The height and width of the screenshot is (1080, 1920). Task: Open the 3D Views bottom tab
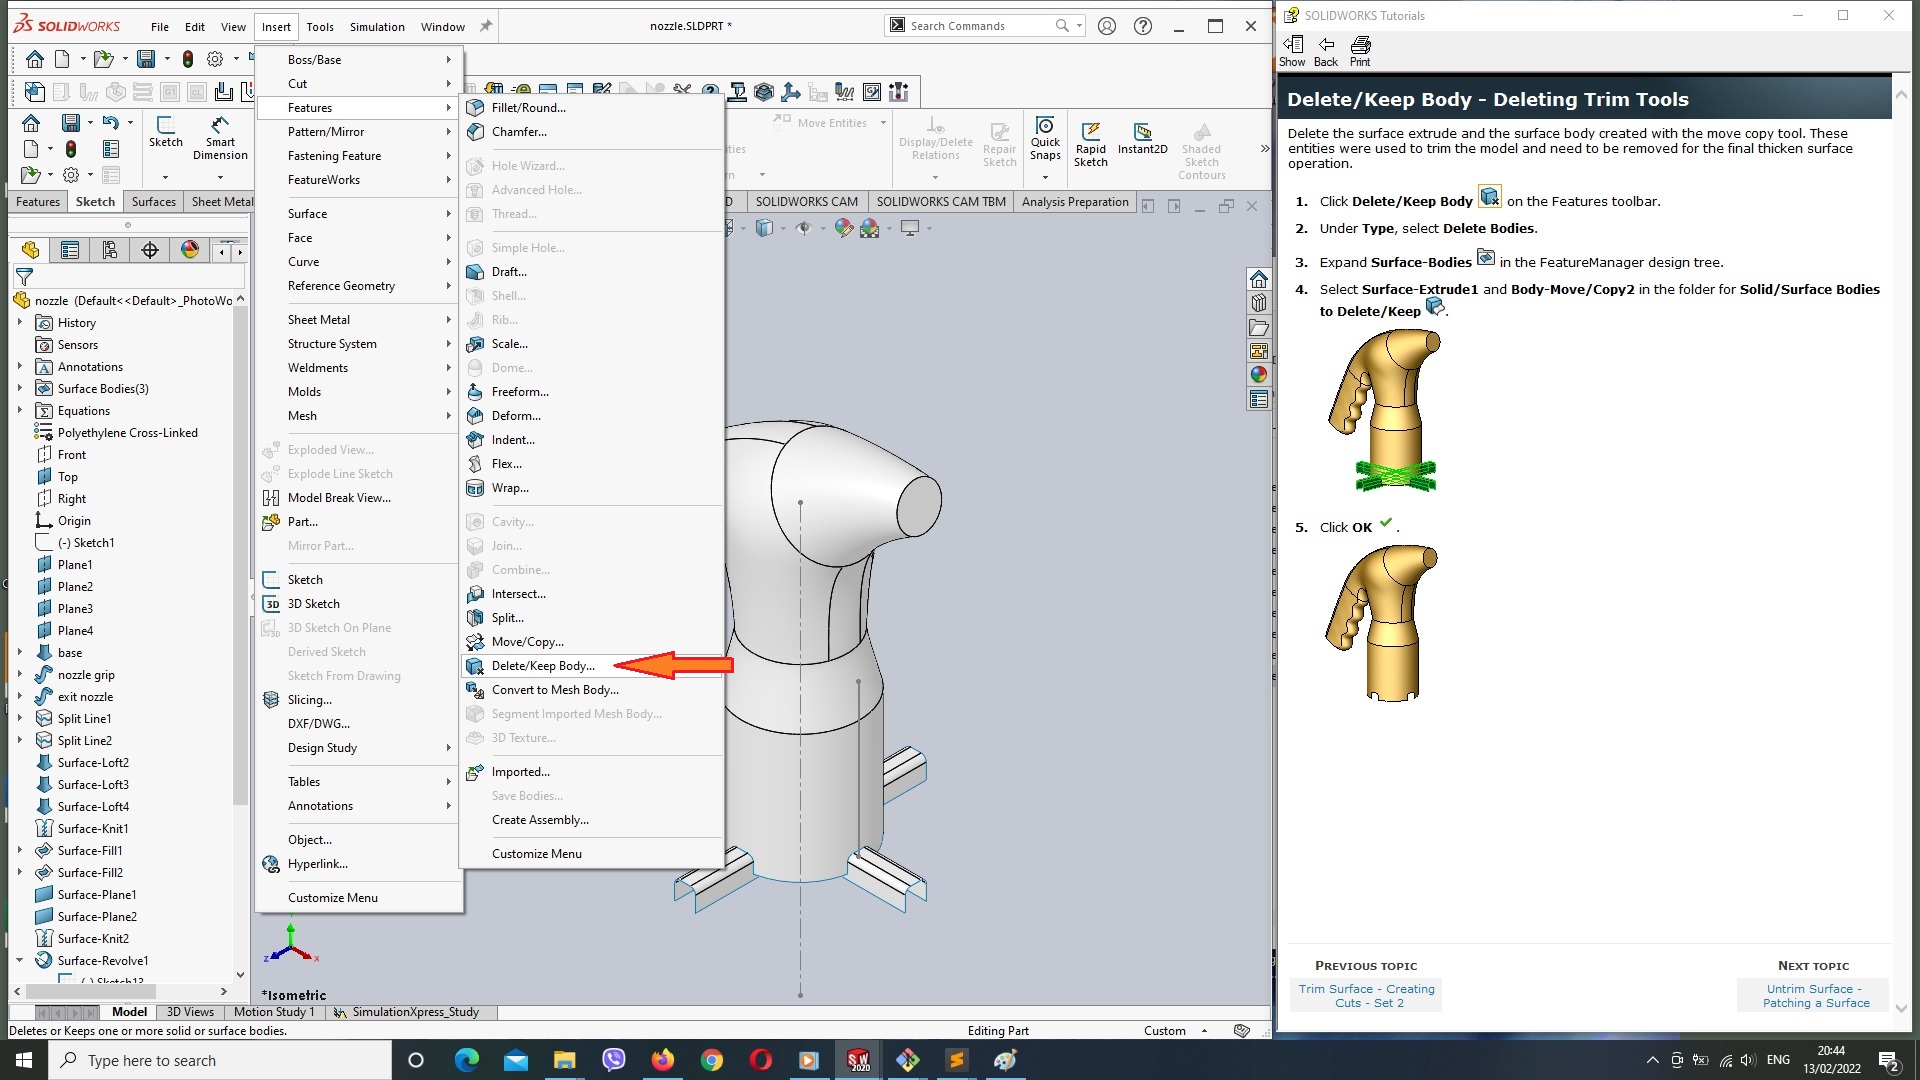click(x=190, y=1012)
